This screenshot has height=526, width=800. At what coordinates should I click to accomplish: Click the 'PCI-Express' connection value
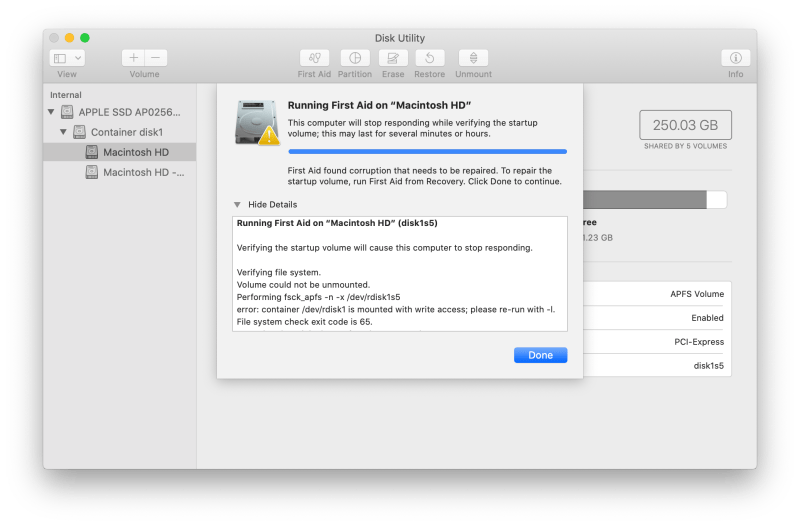point(699,342)
